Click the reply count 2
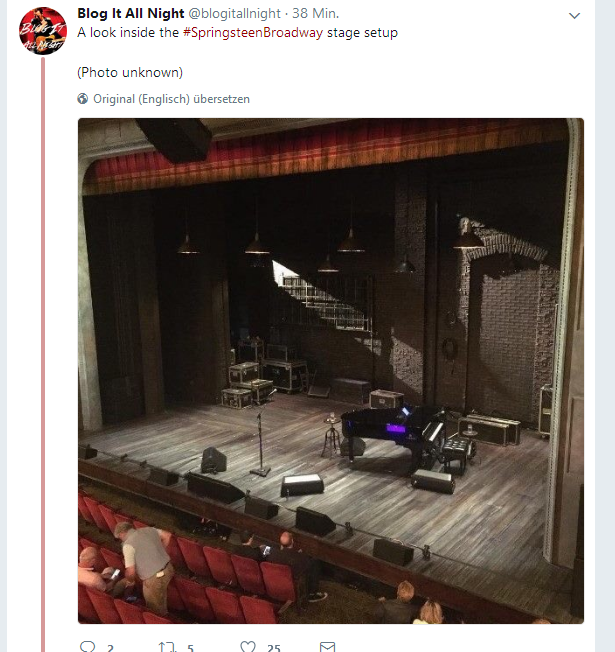615x652 pixels. pos(110,648)
